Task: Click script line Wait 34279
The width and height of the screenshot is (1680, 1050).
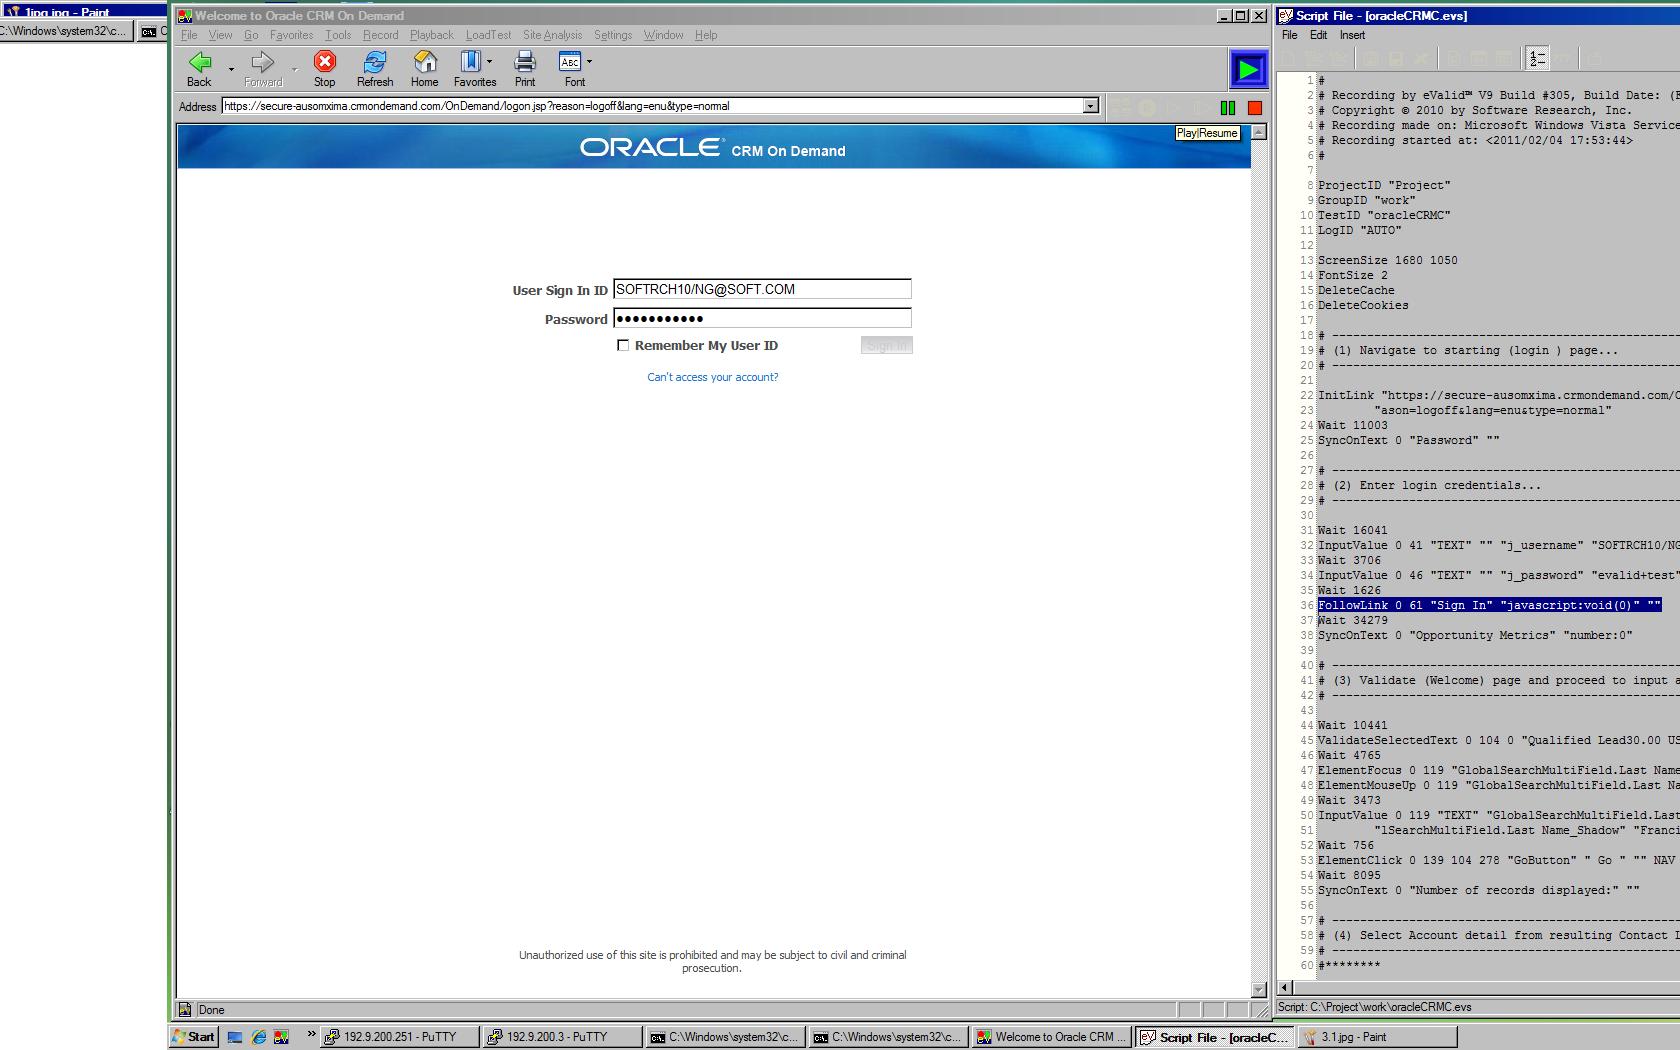Action: (x=1353, y=620)
